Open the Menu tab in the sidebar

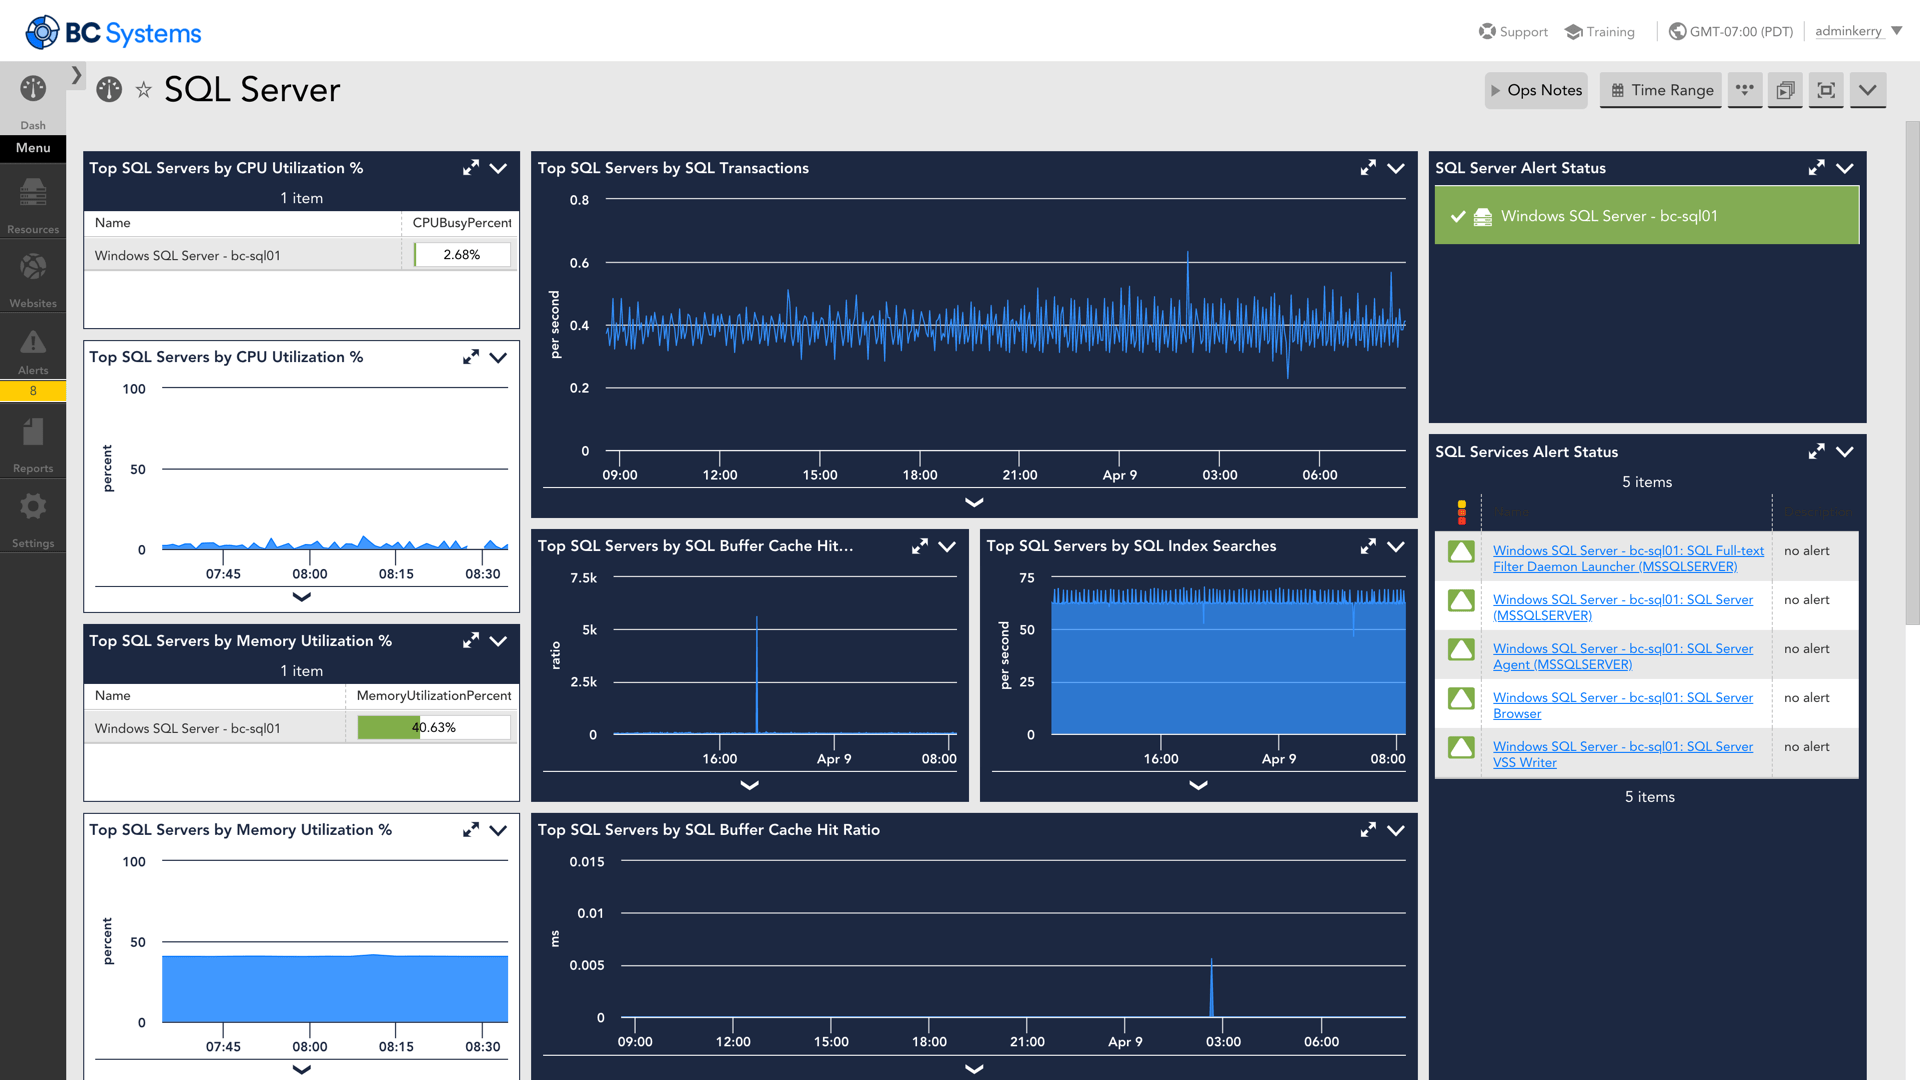pyautogui.click(x=33, y=148)
